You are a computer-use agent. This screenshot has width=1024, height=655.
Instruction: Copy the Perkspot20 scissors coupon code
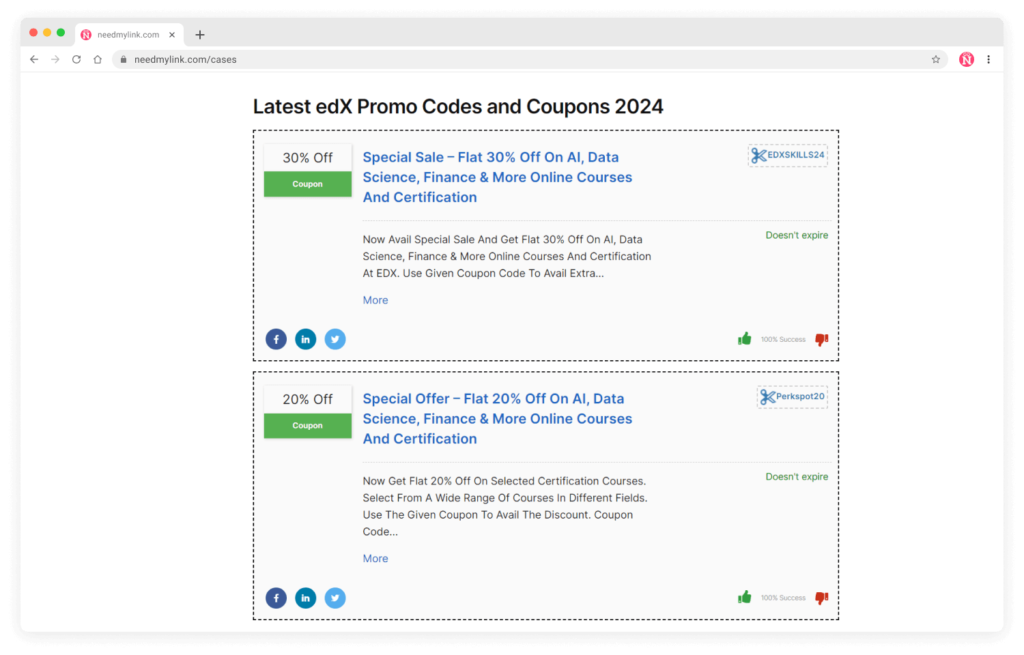pyautogui.click(x=792, y=397)
